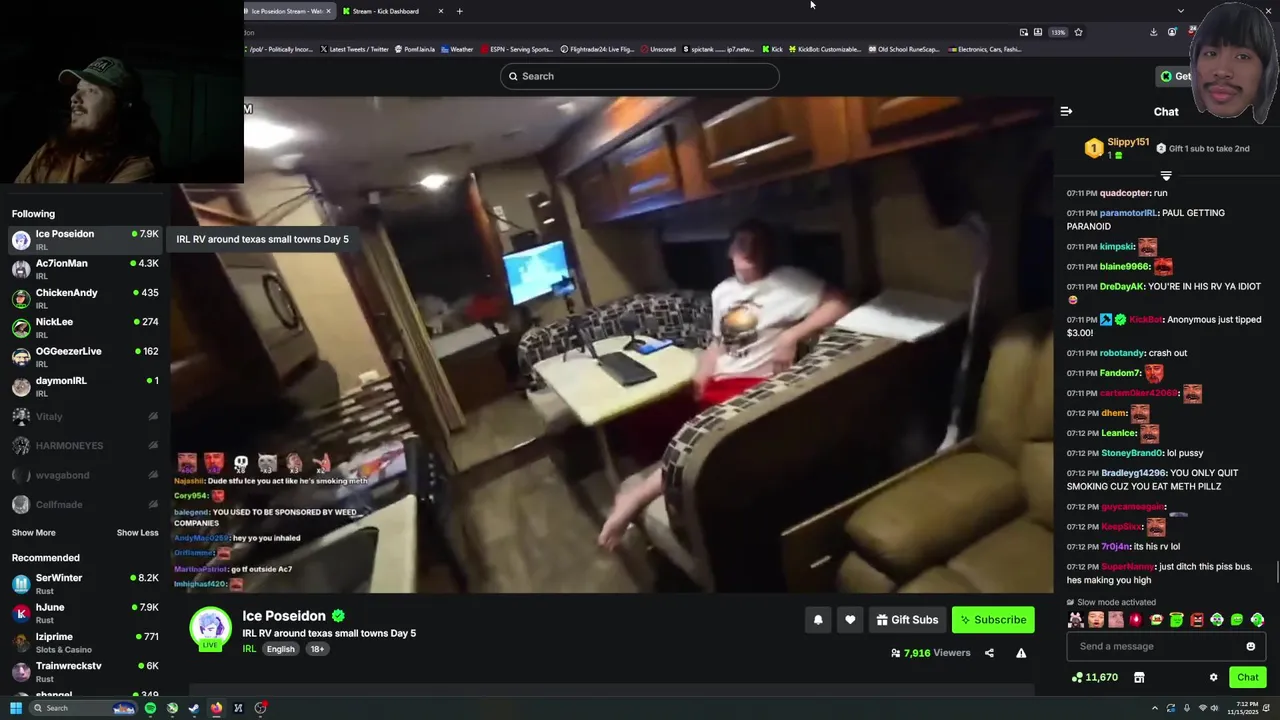Open Ice Poseidon channel name link
The width and height of the screenshot is (1280, 720).
click(284, 616)
